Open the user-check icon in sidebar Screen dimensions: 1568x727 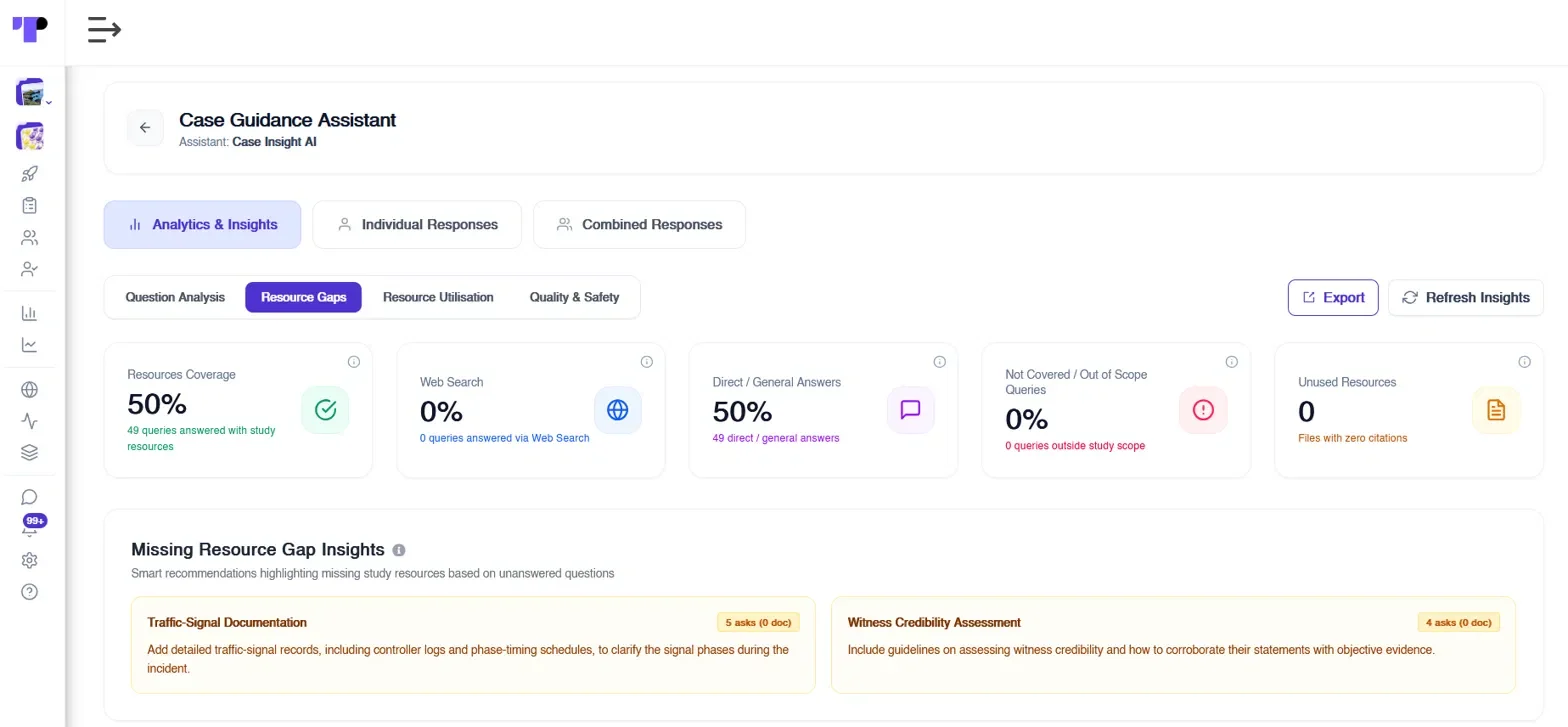30,270
